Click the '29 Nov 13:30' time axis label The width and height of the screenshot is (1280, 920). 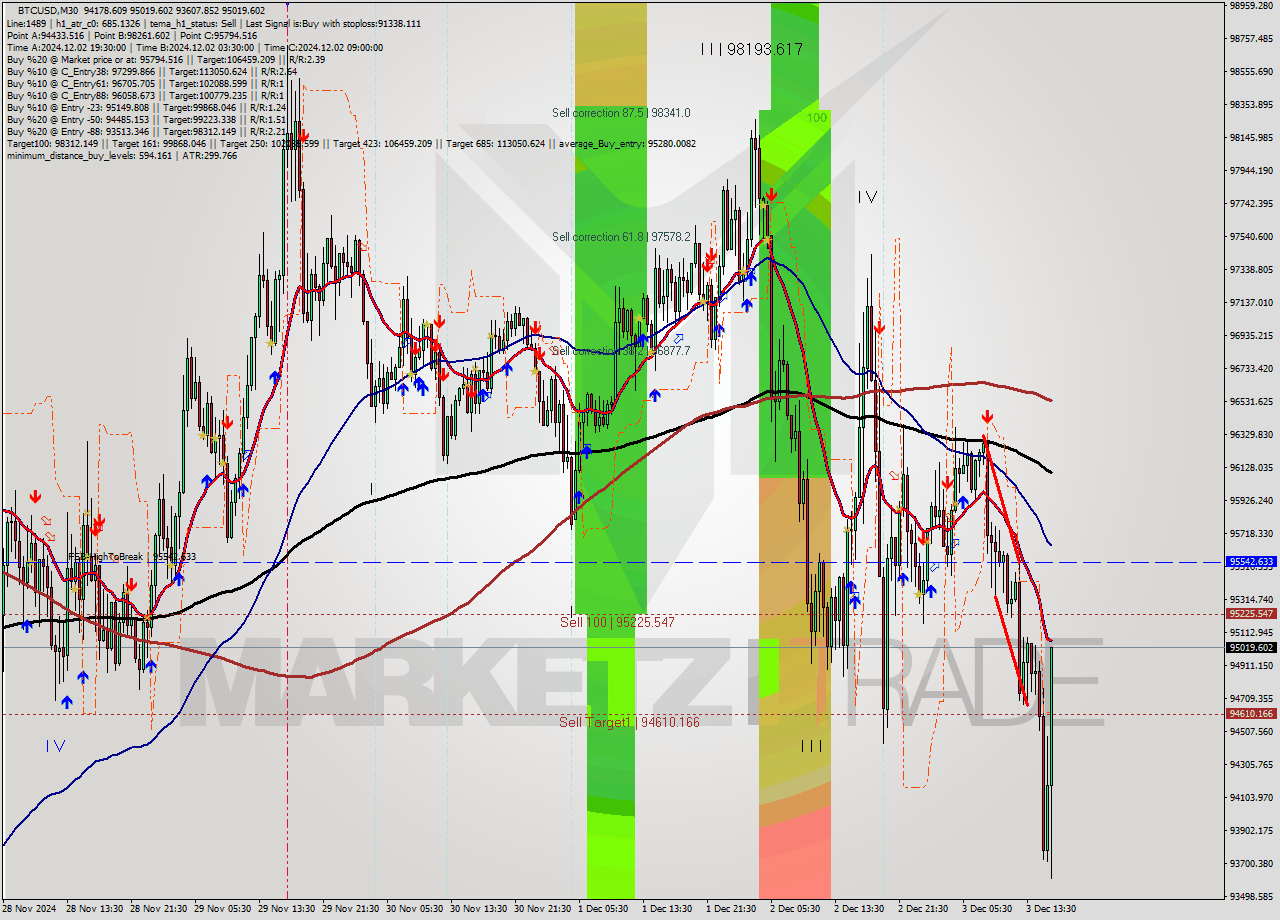tap(287, 909)
